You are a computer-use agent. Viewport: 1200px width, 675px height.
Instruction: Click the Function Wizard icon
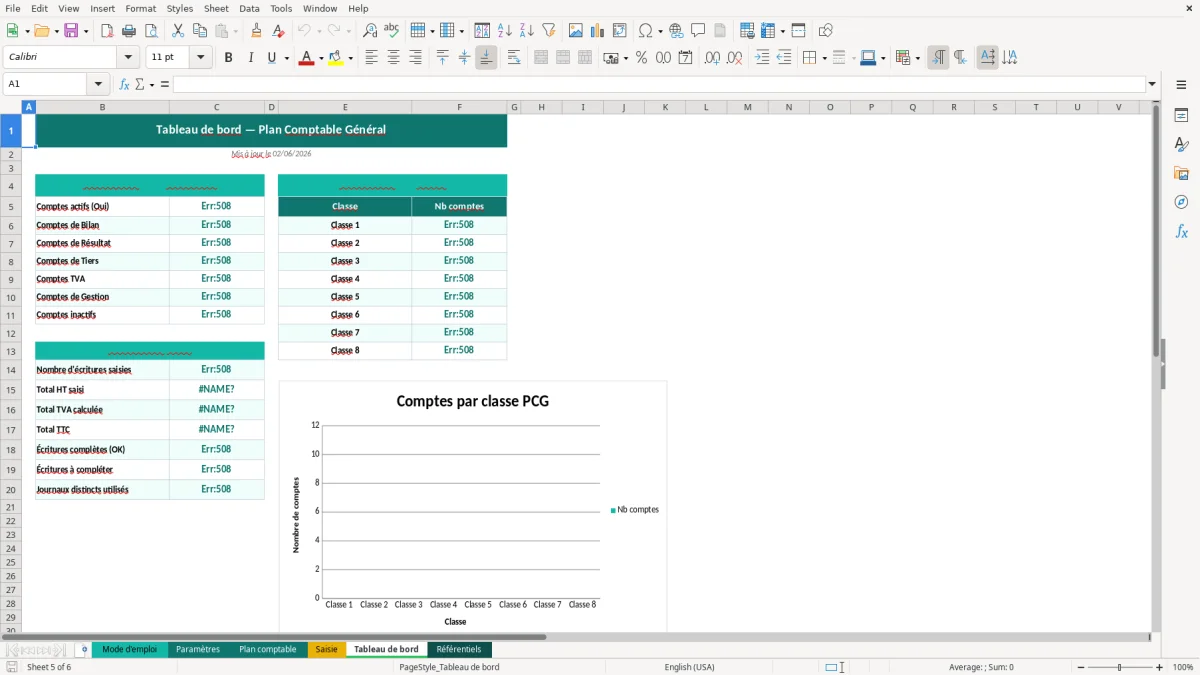coord(125,84)
